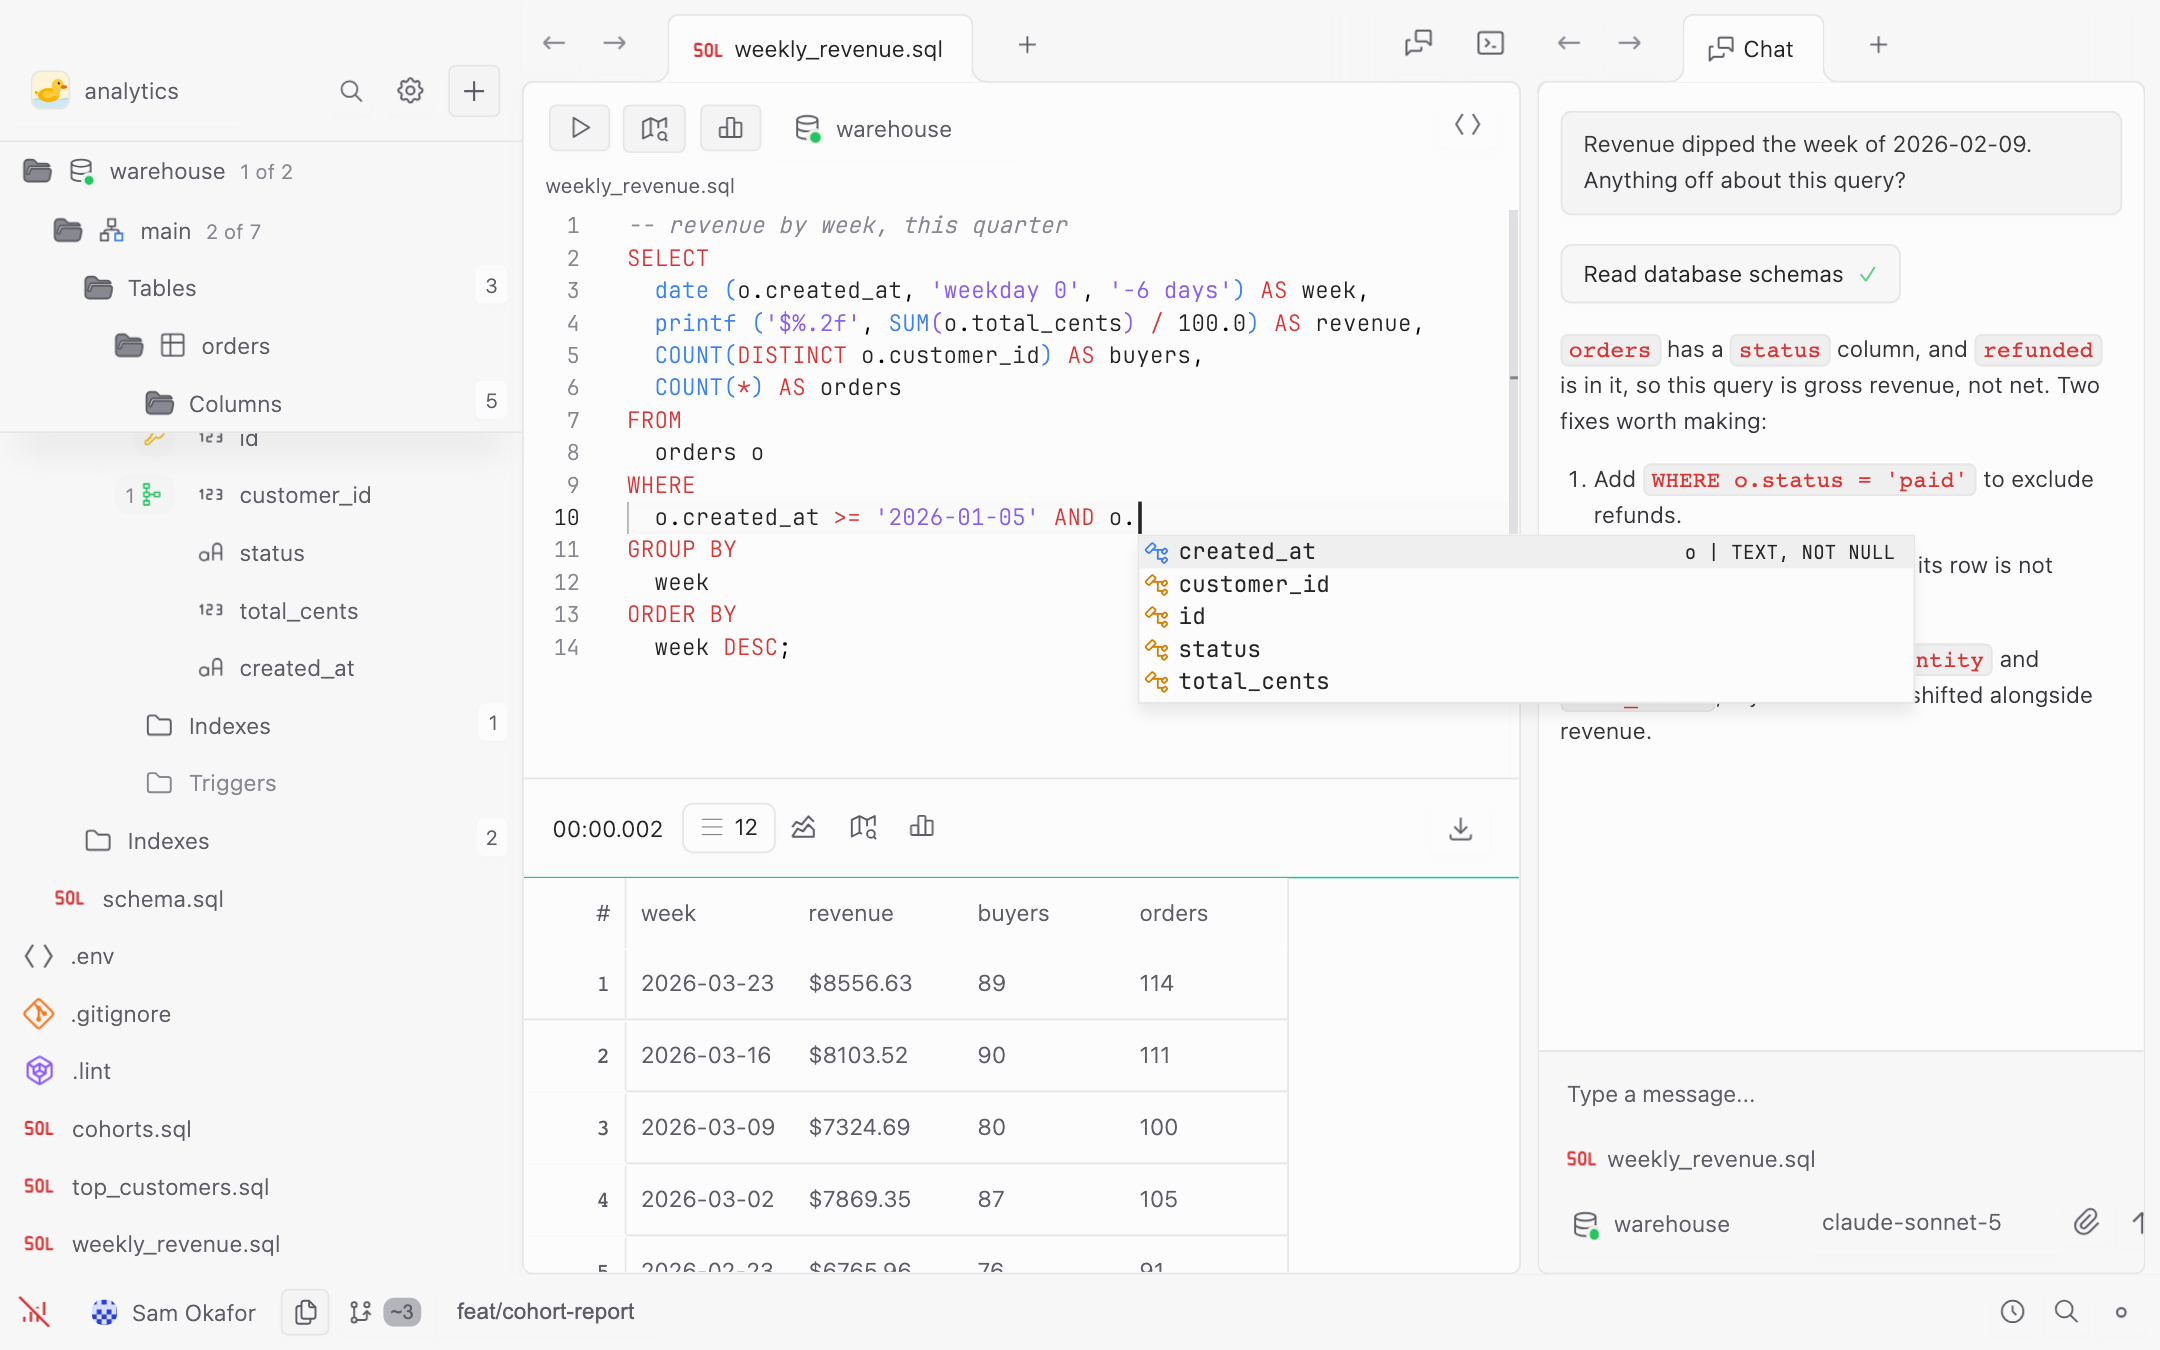Show the results bar chart icon
2160x1350 pixels.
(x=922, y=827)
